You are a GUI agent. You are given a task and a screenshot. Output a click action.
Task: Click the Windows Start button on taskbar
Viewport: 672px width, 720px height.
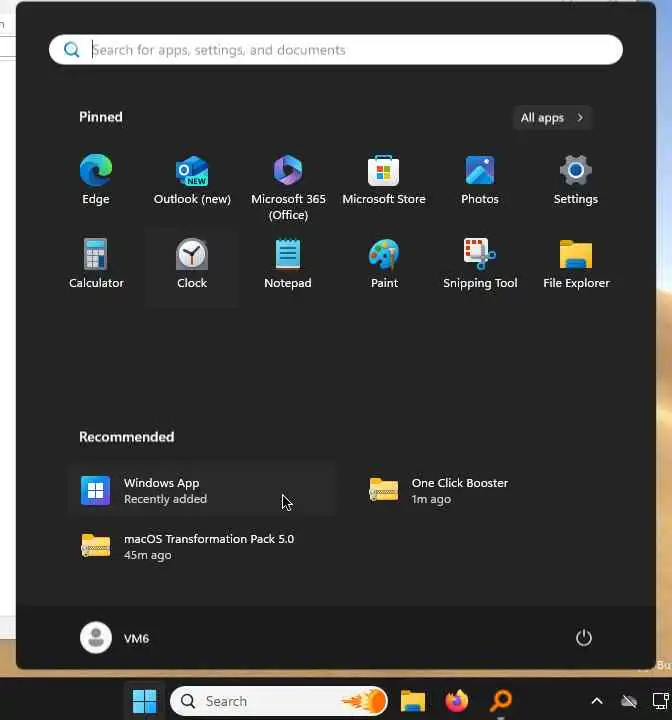144,701
